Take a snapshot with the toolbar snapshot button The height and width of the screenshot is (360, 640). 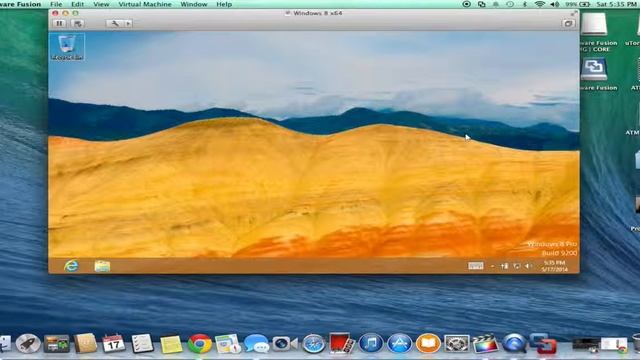78,24
